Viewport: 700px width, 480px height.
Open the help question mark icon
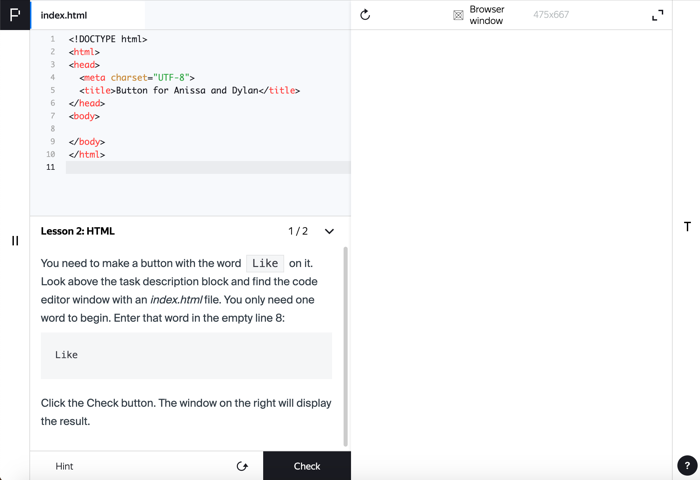[687, 465]
